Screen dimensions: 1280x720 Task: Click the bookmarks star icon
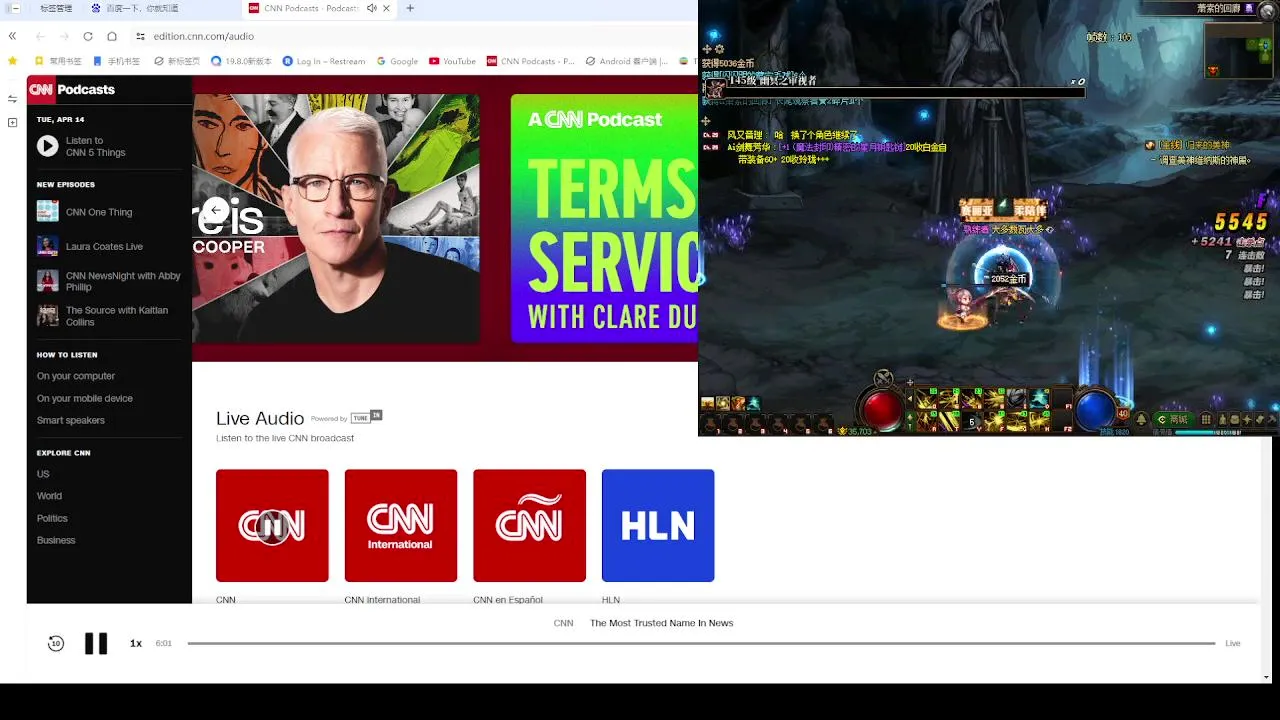point(12,61)
